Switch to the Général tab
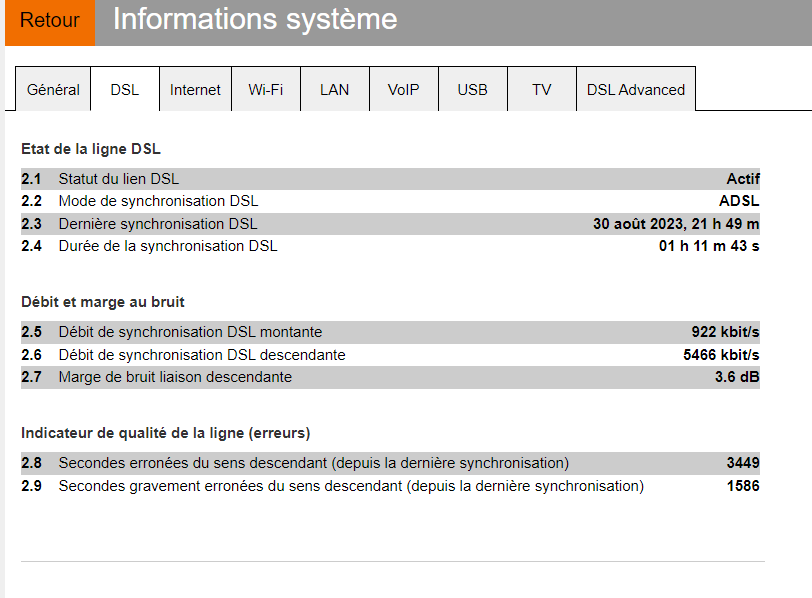 click(53, 89)
